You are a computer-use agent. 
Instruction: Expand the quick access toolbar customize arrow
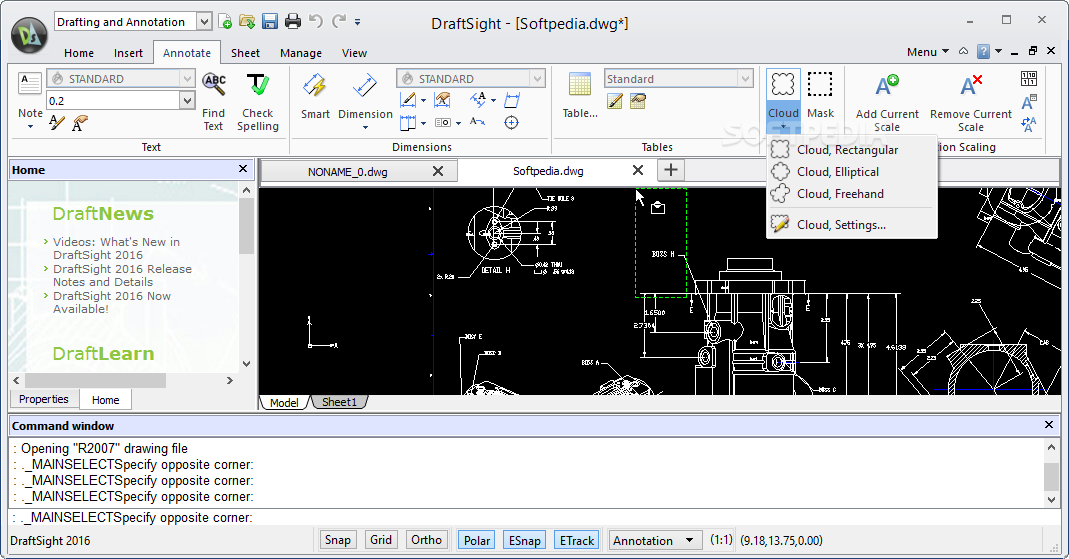pyautogui.click(x=358, y=22)
